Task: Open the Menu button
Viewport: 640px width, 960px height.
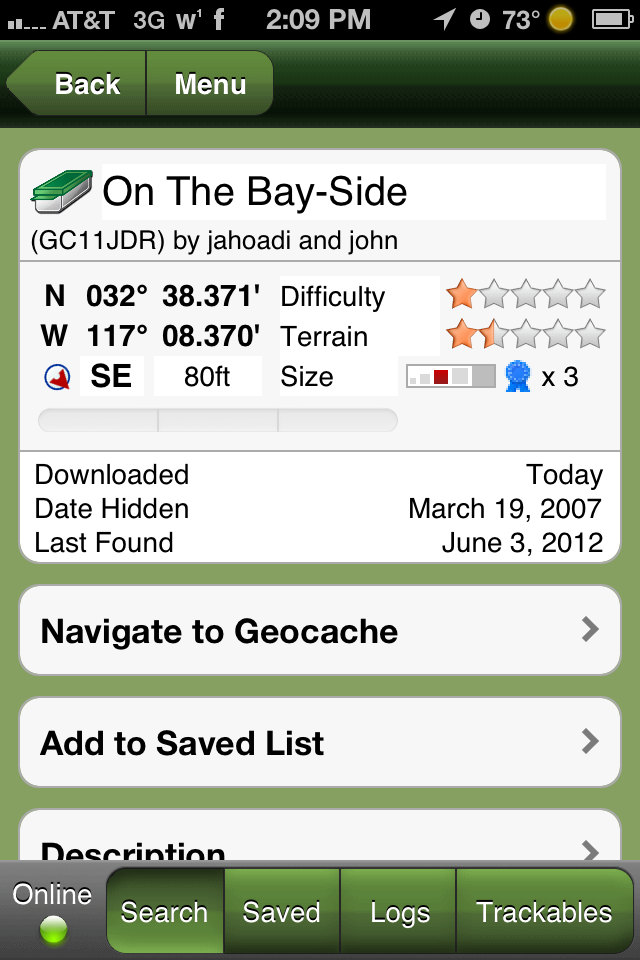Action: 210,84
